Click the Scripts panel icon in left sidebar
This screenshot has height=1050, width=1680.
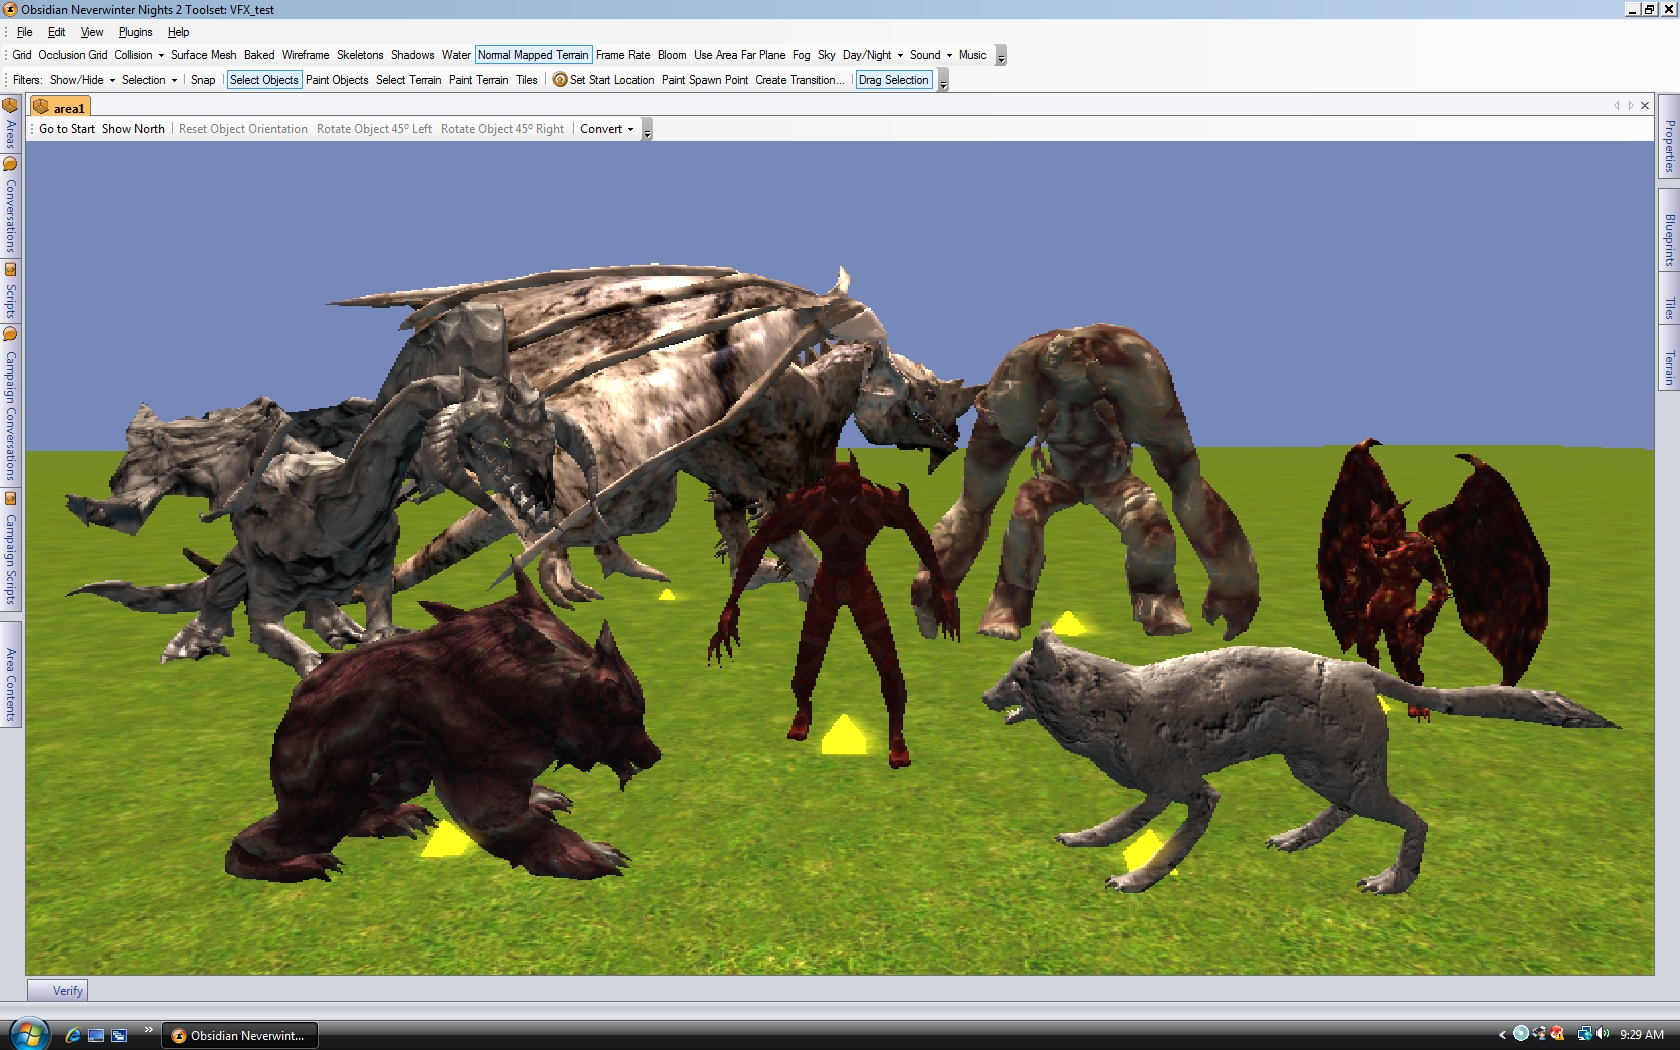(10, 270)
